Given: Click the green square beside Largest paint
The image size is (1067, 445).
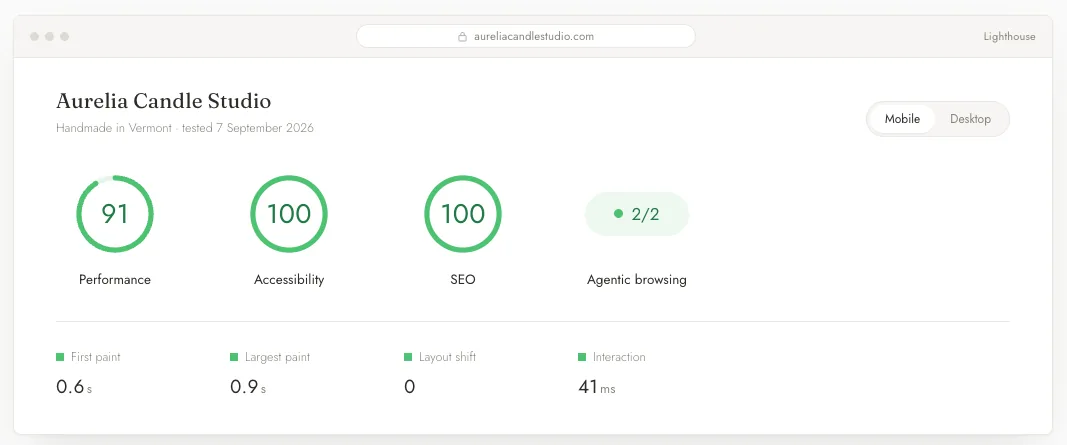Looking at the screenshot, I should point(234,357).
